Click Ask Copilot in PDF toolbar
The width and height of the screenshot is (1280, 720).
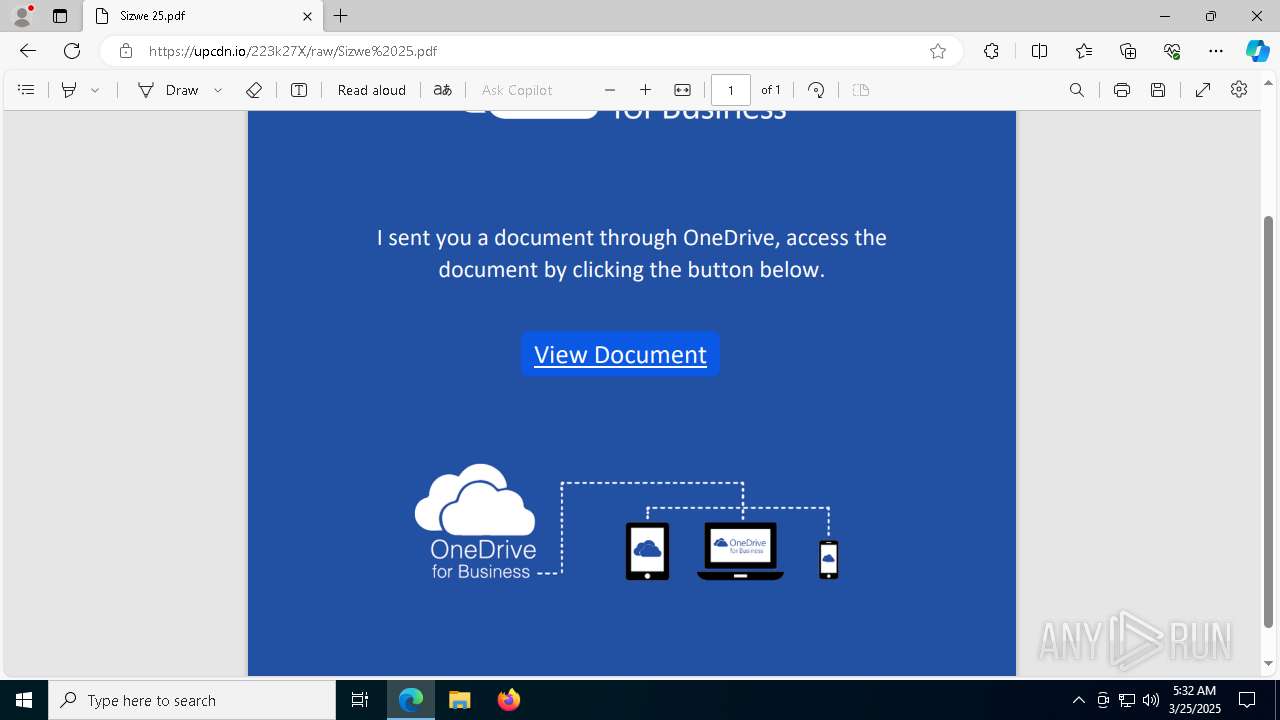coord(517,90)
